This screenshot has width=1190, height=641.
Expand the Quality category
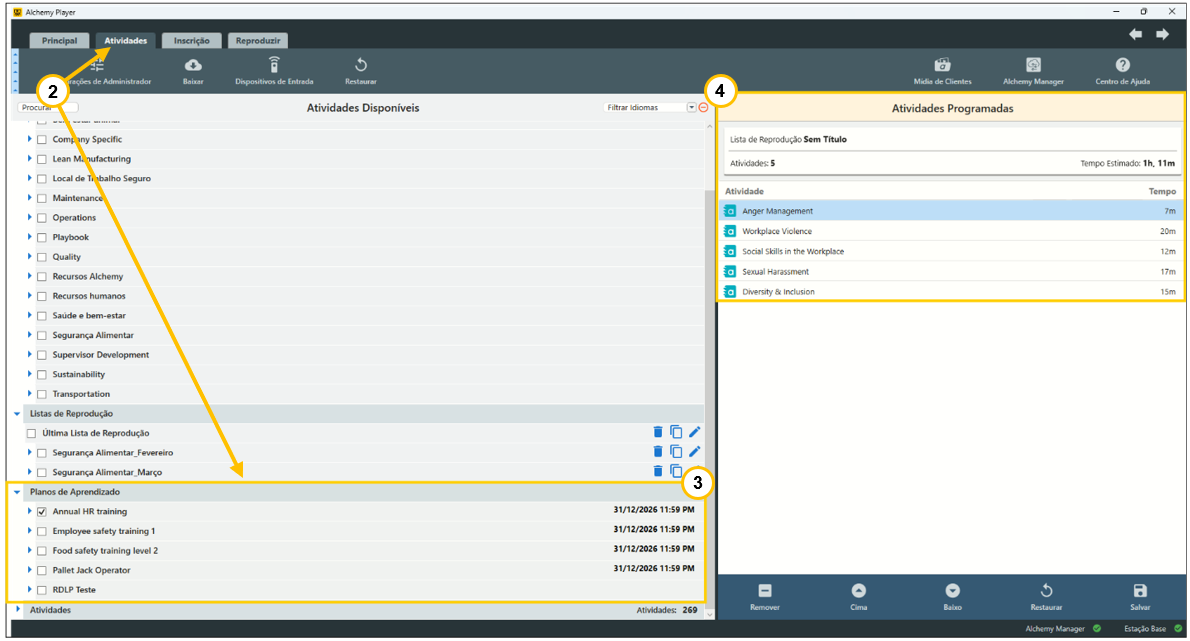click(x=30, y=257)
